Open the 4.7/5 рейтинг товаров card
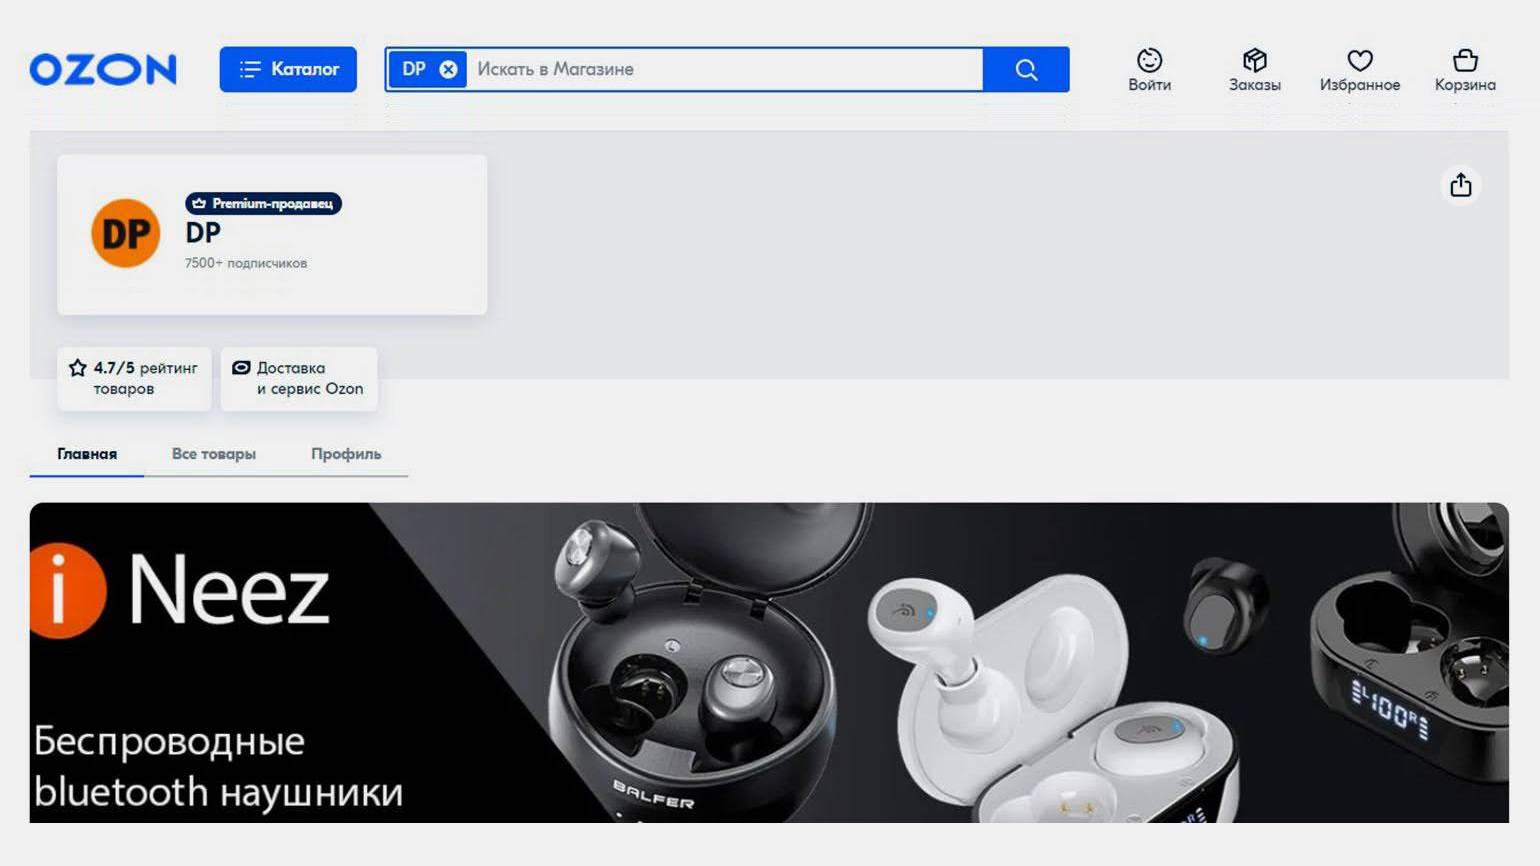Screen dimensions: 1540x866 click(134, 378)
